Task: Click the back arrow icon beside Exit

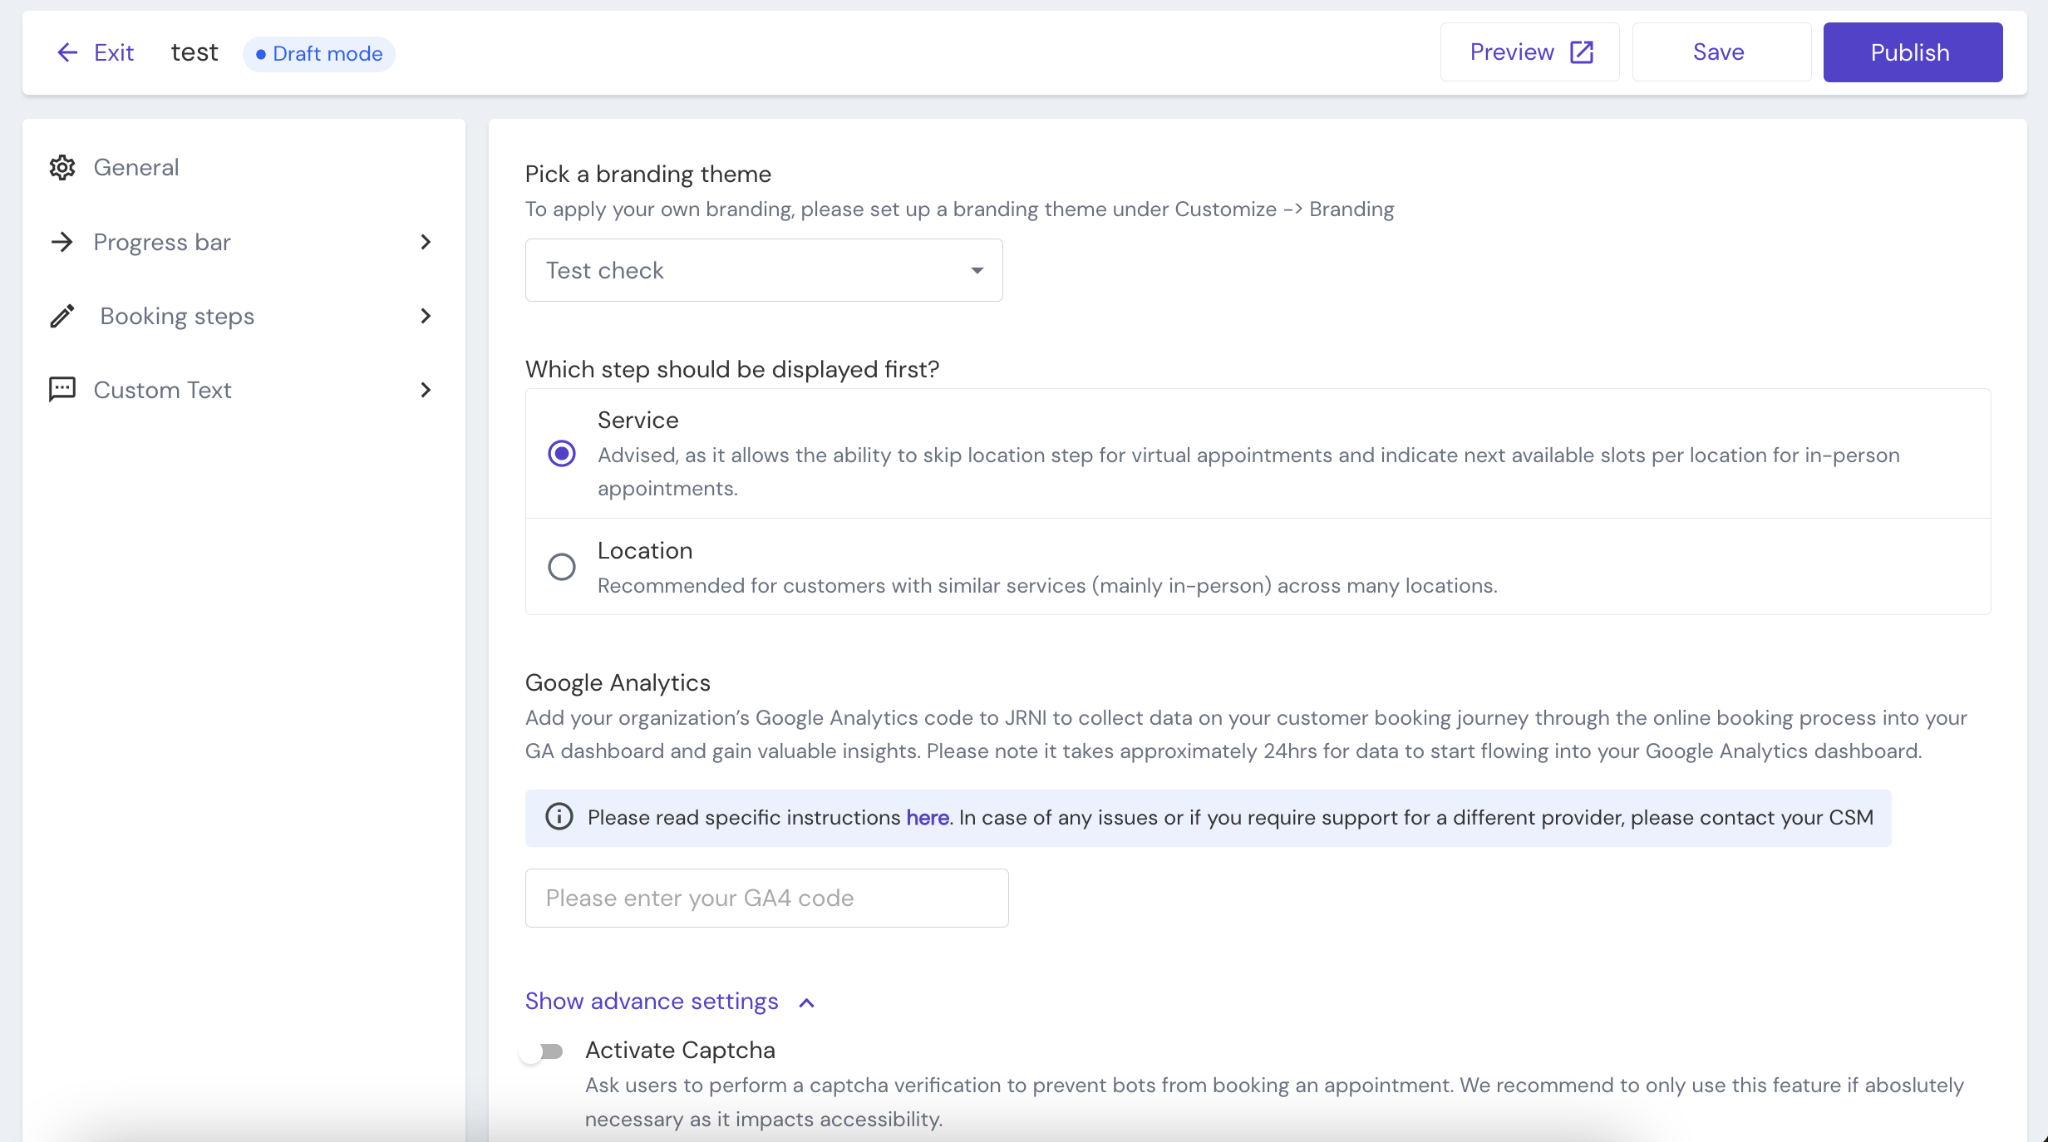Action: click(x=67, y=53)
